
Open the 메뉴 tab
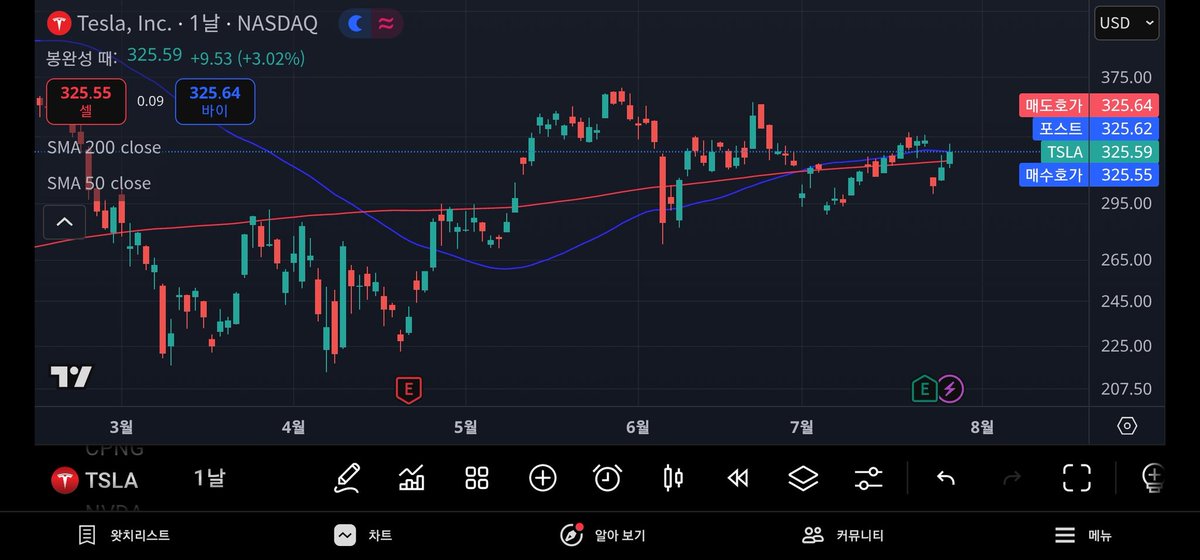(x=1083, y=535)
